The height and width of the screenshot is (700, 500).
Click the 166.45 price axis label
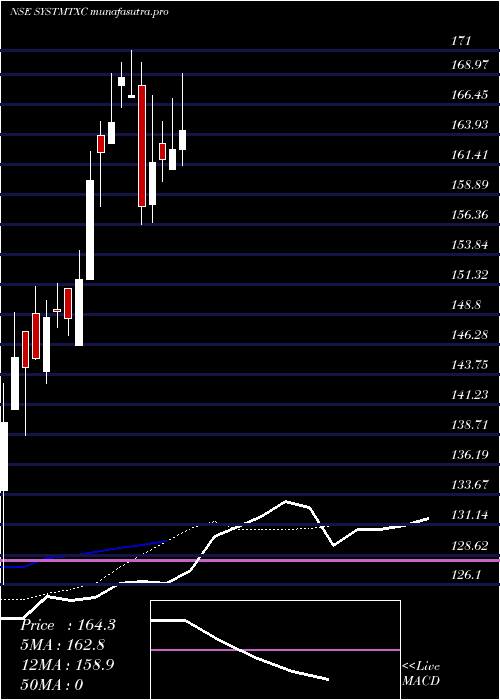[470, 95]
